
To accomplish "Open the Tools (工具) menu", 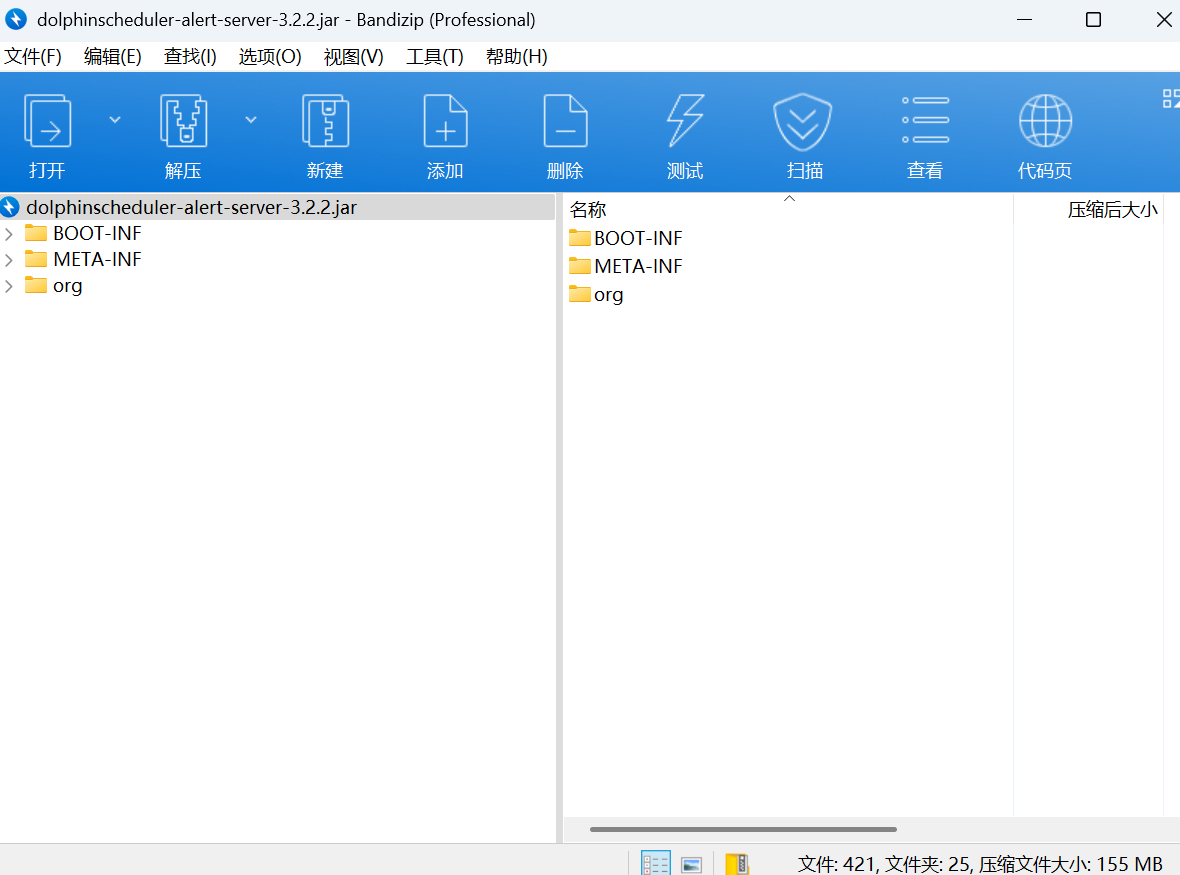I will pos(435,56).
